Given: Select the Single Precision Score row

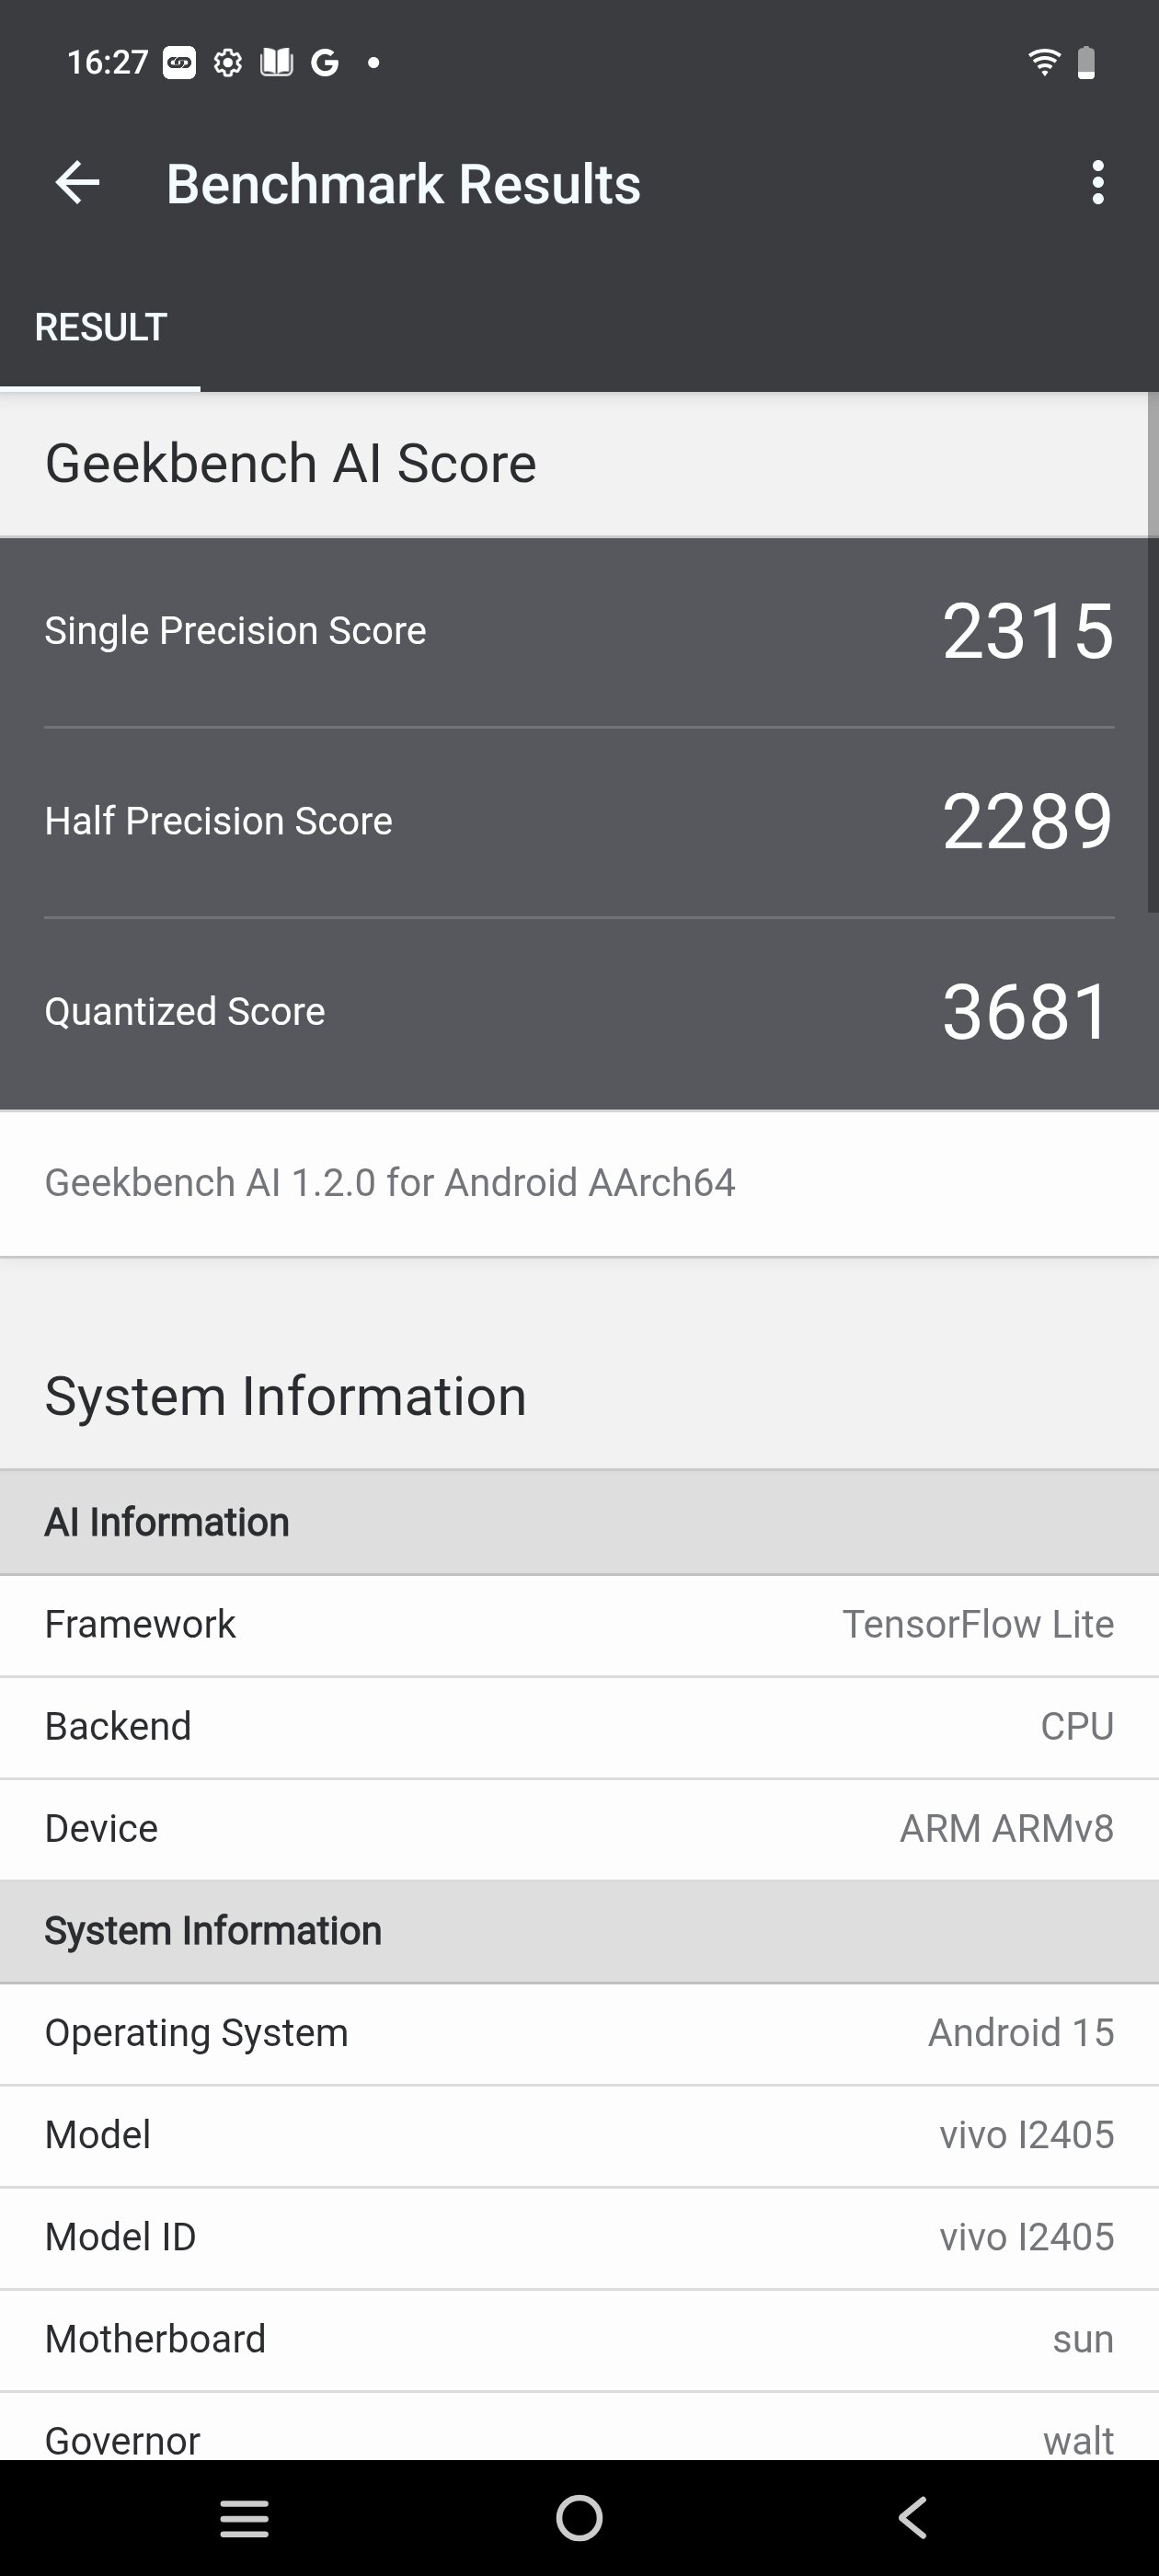Looking at the screenshot, I should tap(579, 632).
